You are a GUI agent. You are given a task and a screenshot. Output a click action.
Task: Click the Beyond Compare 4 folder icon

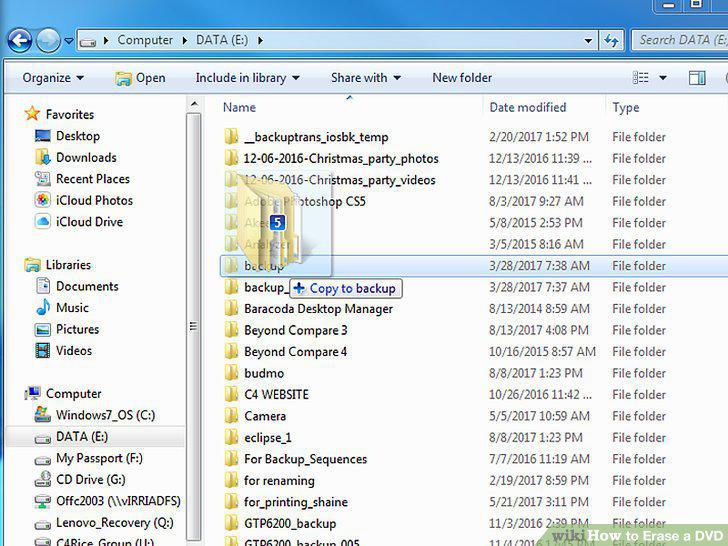(231, 351)
